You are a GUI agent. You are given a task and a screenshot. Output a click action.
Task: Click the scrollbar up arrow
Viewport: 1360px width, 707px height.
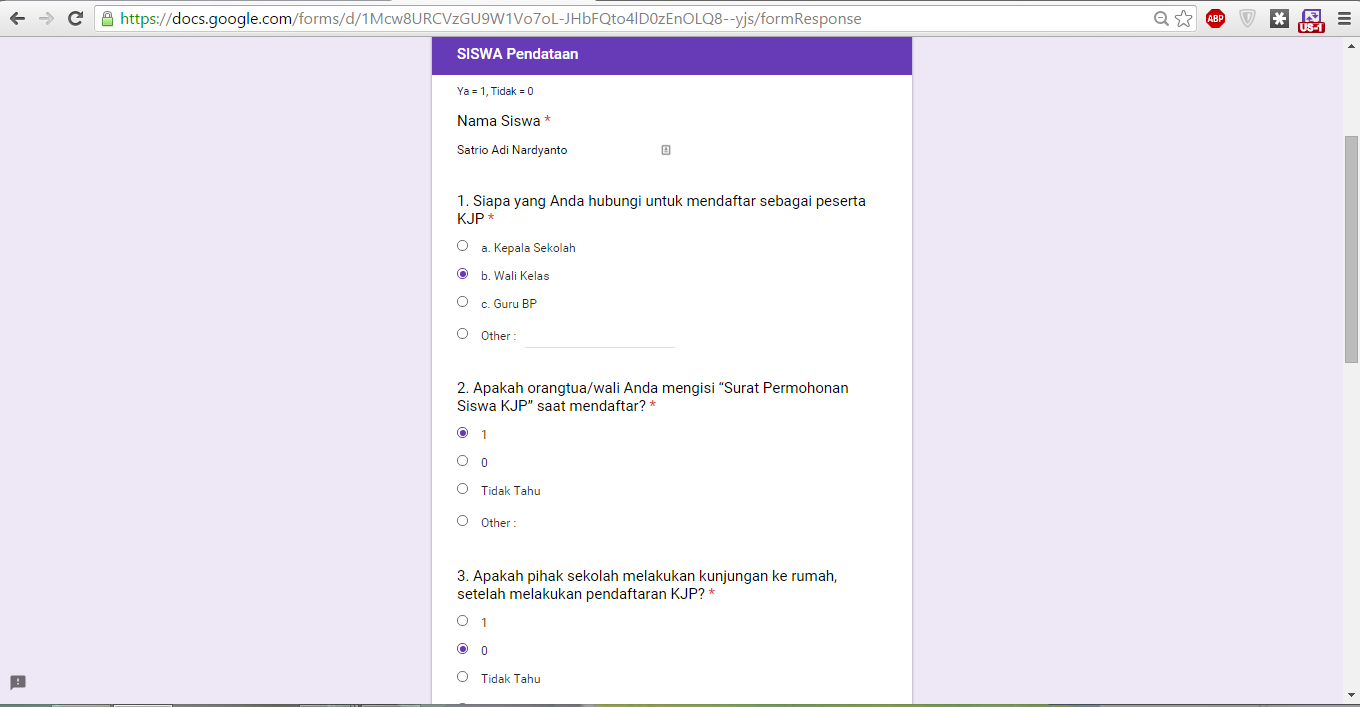[1351, 45]
